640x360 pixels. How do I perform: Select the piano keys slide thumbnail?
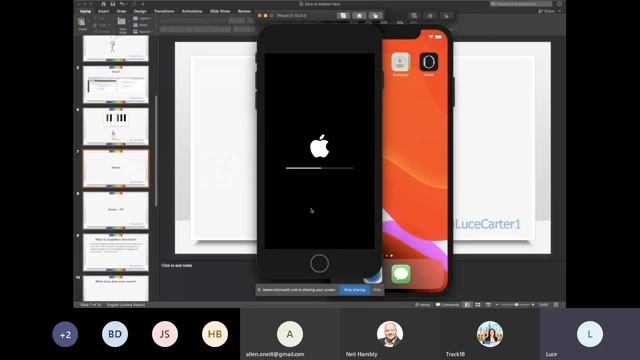pyautogui.click(x=116, y=127)
